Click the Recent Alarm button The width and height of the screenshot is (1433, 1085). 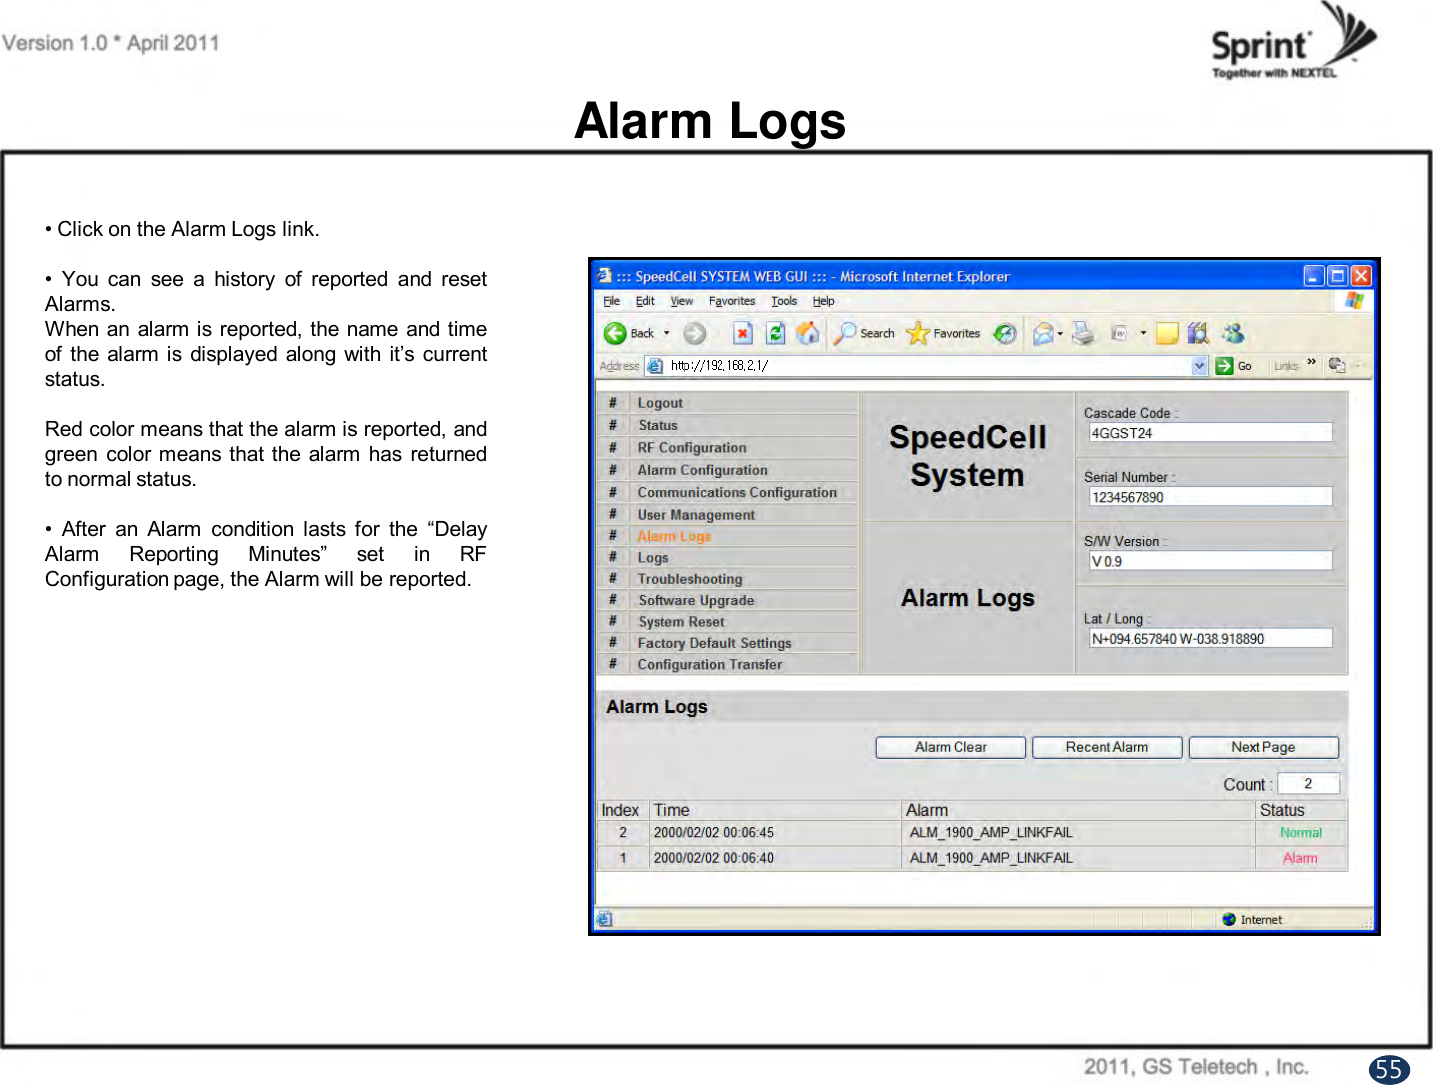(x=1107, y=747)
